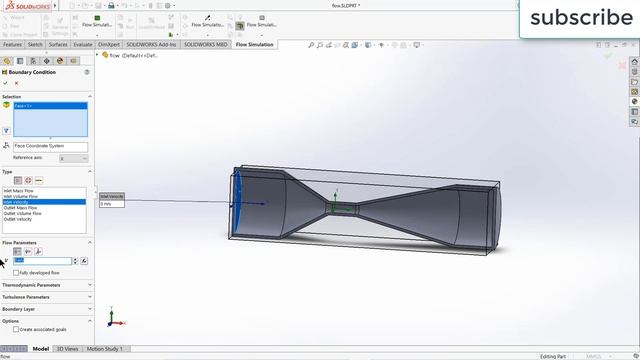Switch to the Sketch tab
This screenshot has width=640, height=360.
pyautogui.click(x=35, y=44)
